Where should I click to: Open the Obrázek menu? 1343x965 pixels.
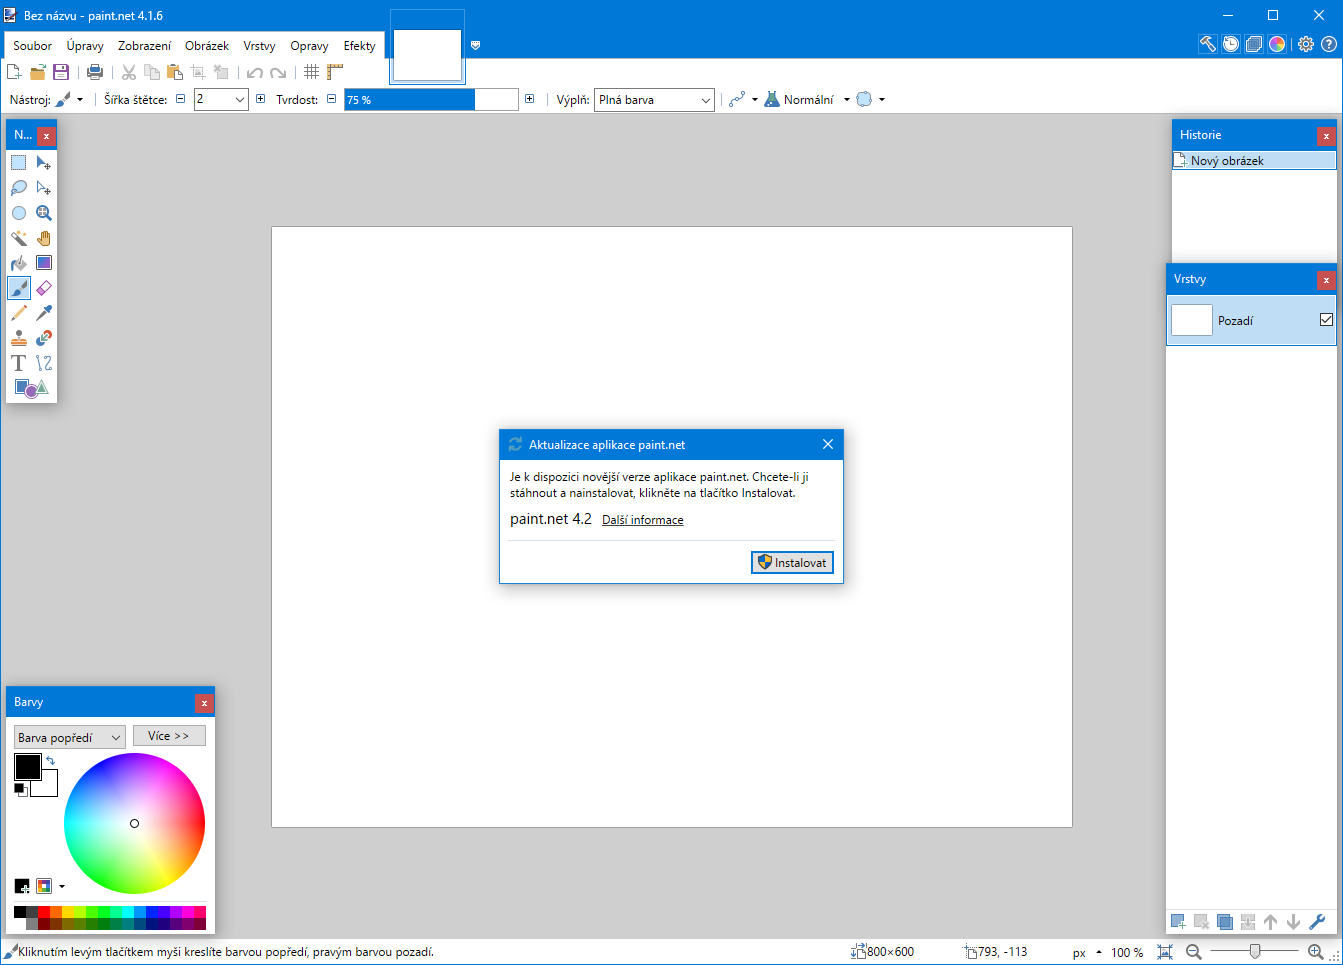point(207,45)
